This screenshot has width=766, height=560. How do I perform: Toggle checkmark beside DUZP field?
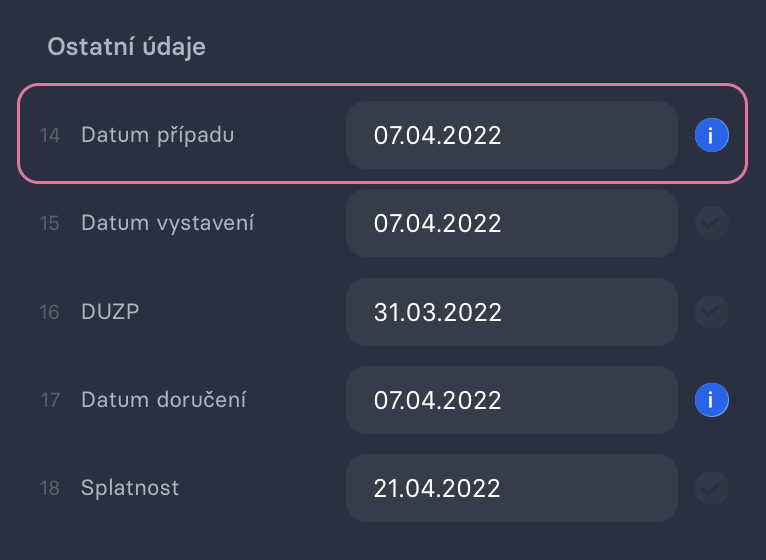(x=712, y=312)
